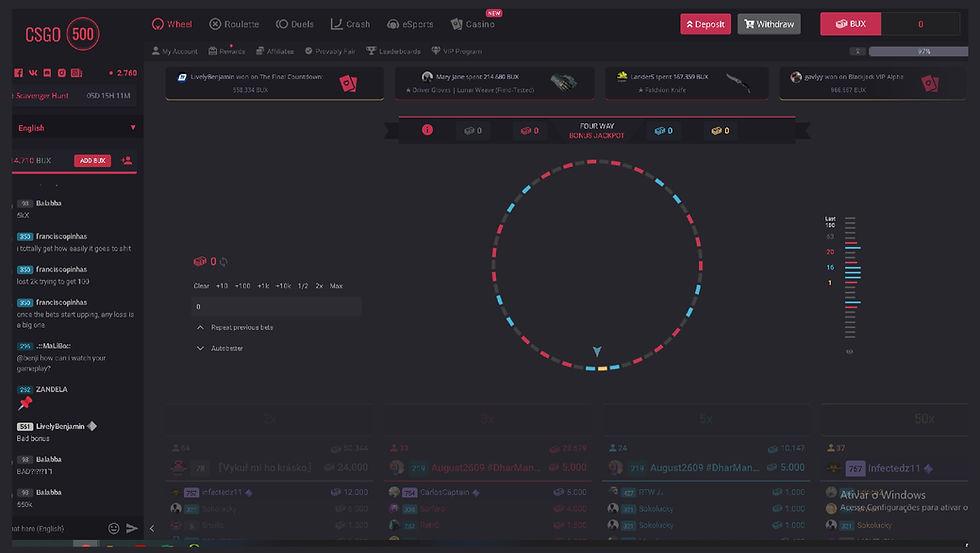Switch to the Wheel game tab
980x553 pixels.
[172, 24]
